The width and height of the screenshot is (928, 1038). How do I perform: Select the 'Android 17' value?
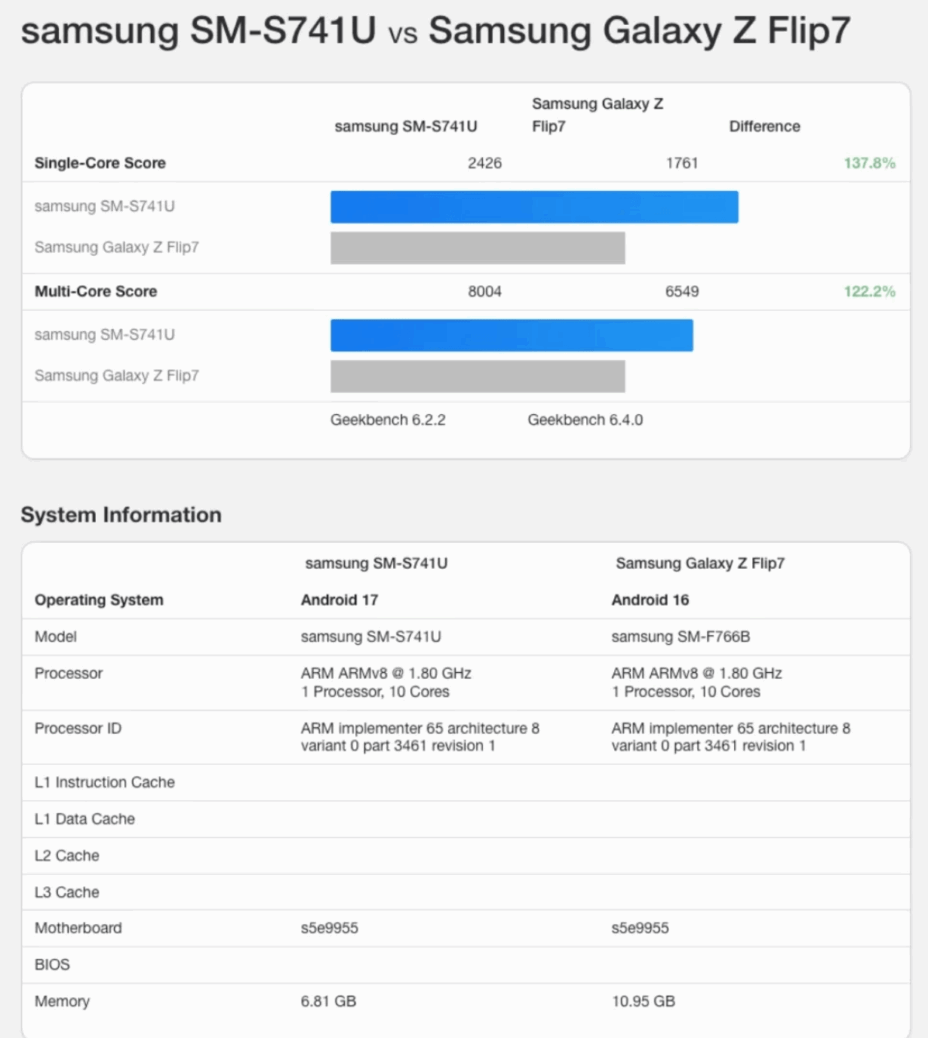point(340,600)
